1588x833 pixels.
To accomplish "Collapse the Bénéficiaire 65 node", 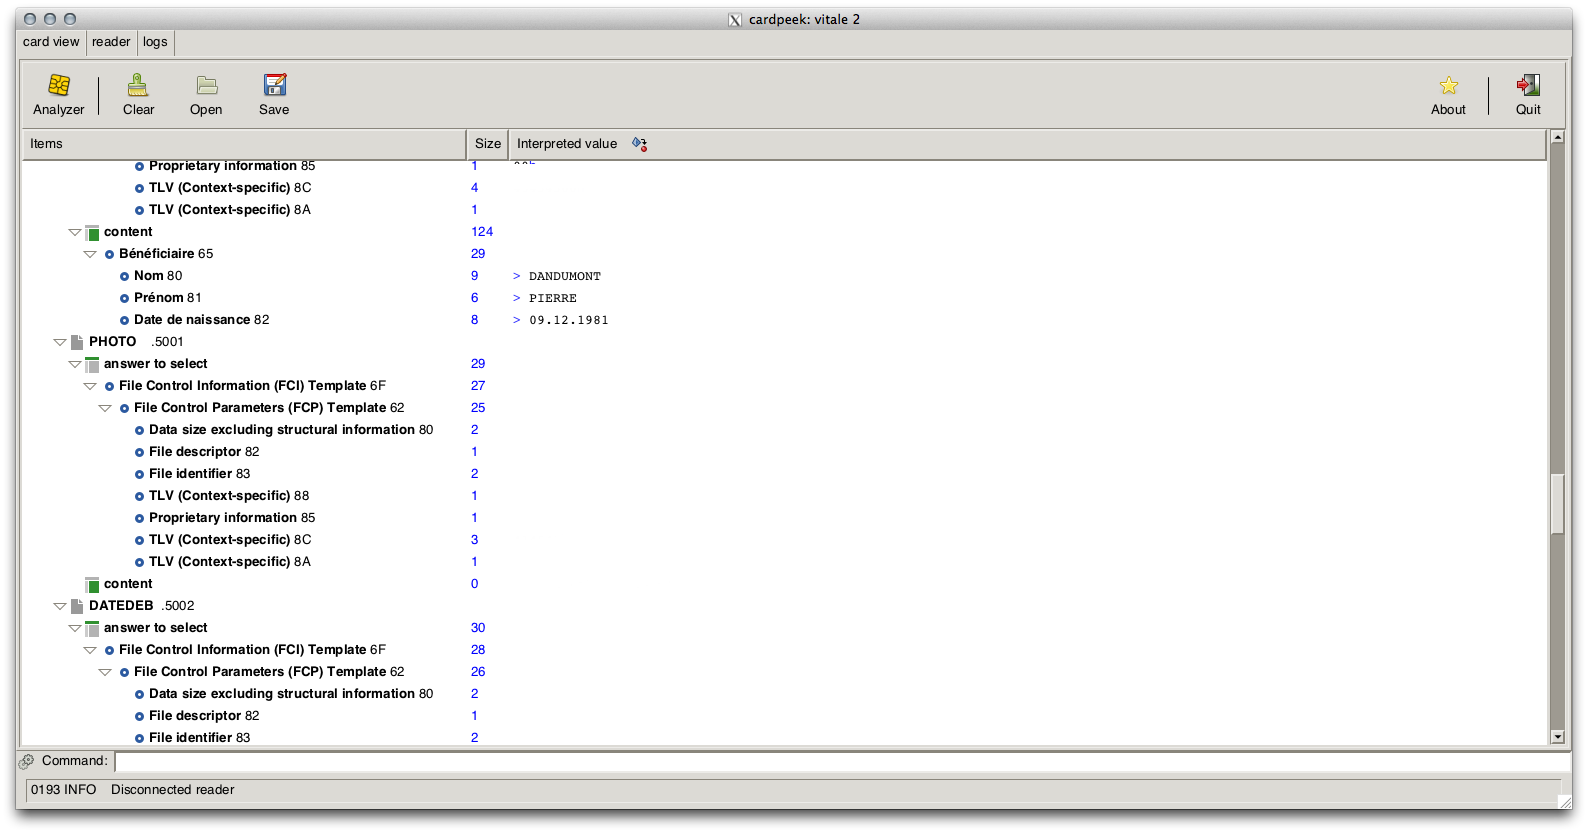I will coord(90,254).
